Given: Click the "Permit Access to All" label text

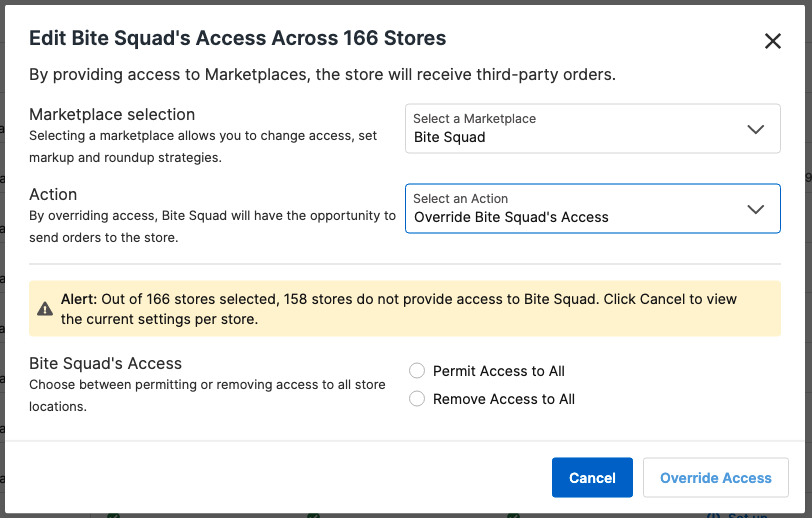Looking at the screenshot, I should click(x=498, y=371).
